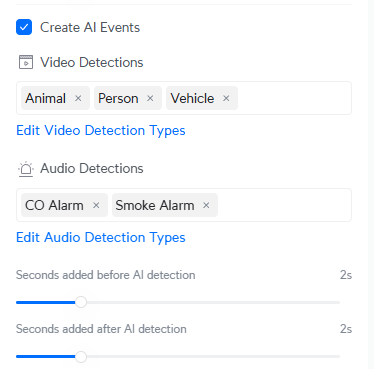Screen dimensions: 374x369
Task: Click the 2s value for before detection
Action: 346,275
